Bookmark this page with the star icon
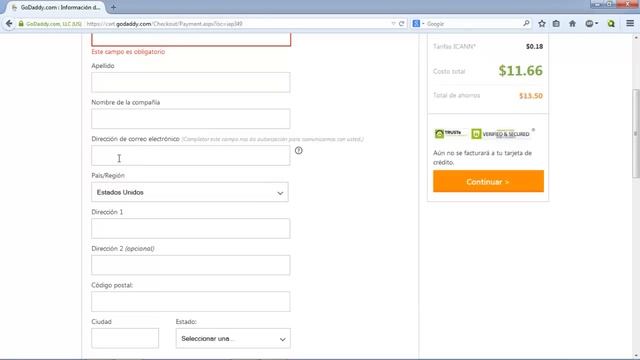The image size is (640, 360). pos(542,24)
